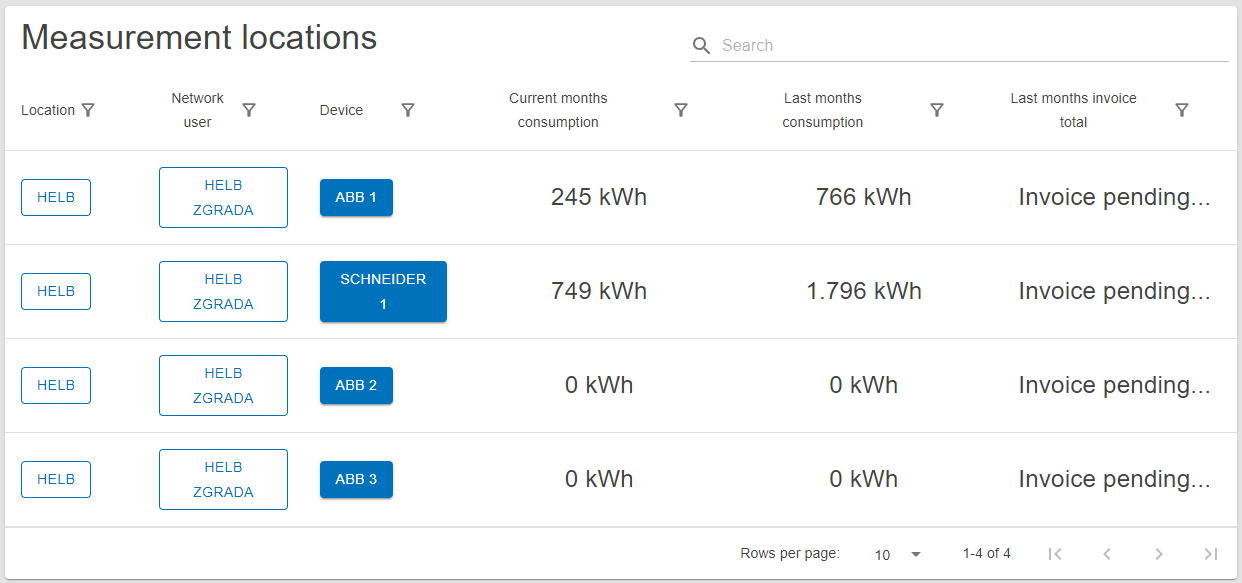1242x583 pixels.
Task: Go to the first page
Action: (x=1055, y=554)
